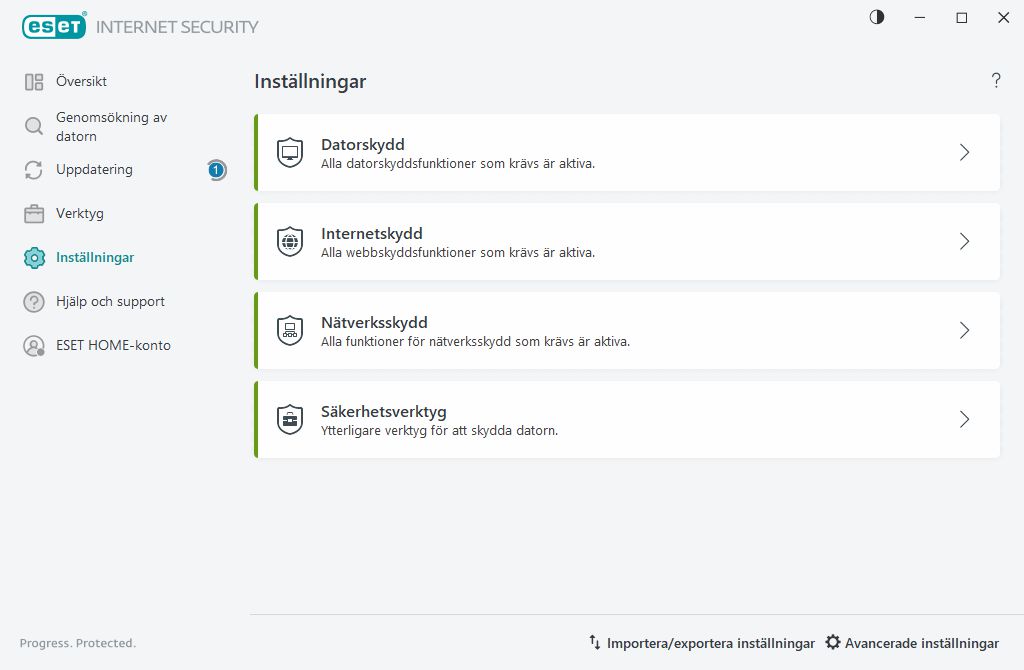Click the magnifier icon for Genomsökning av datorn
This screenshot has width=1024, height=670.
[x=34, y=126]
